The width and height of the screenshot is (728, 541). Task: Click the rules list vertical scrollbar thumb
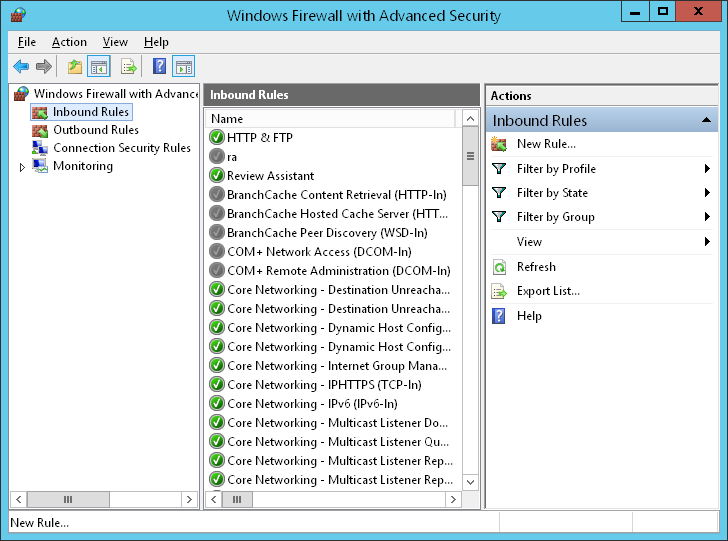(470, 156)
